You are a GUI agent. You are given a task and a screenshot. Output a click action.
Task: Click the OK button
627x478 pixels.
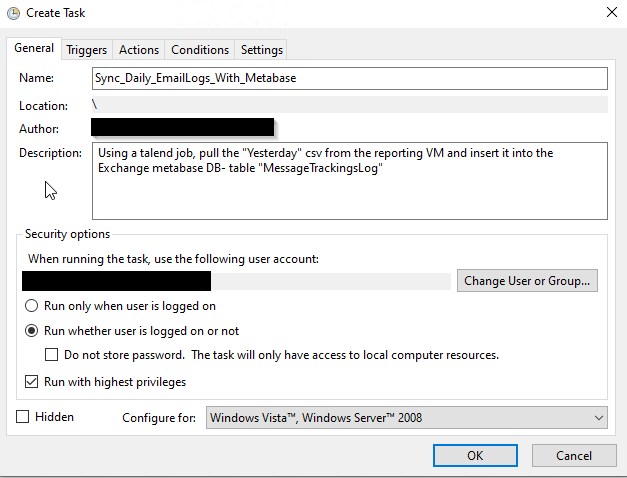click(475, 456)
